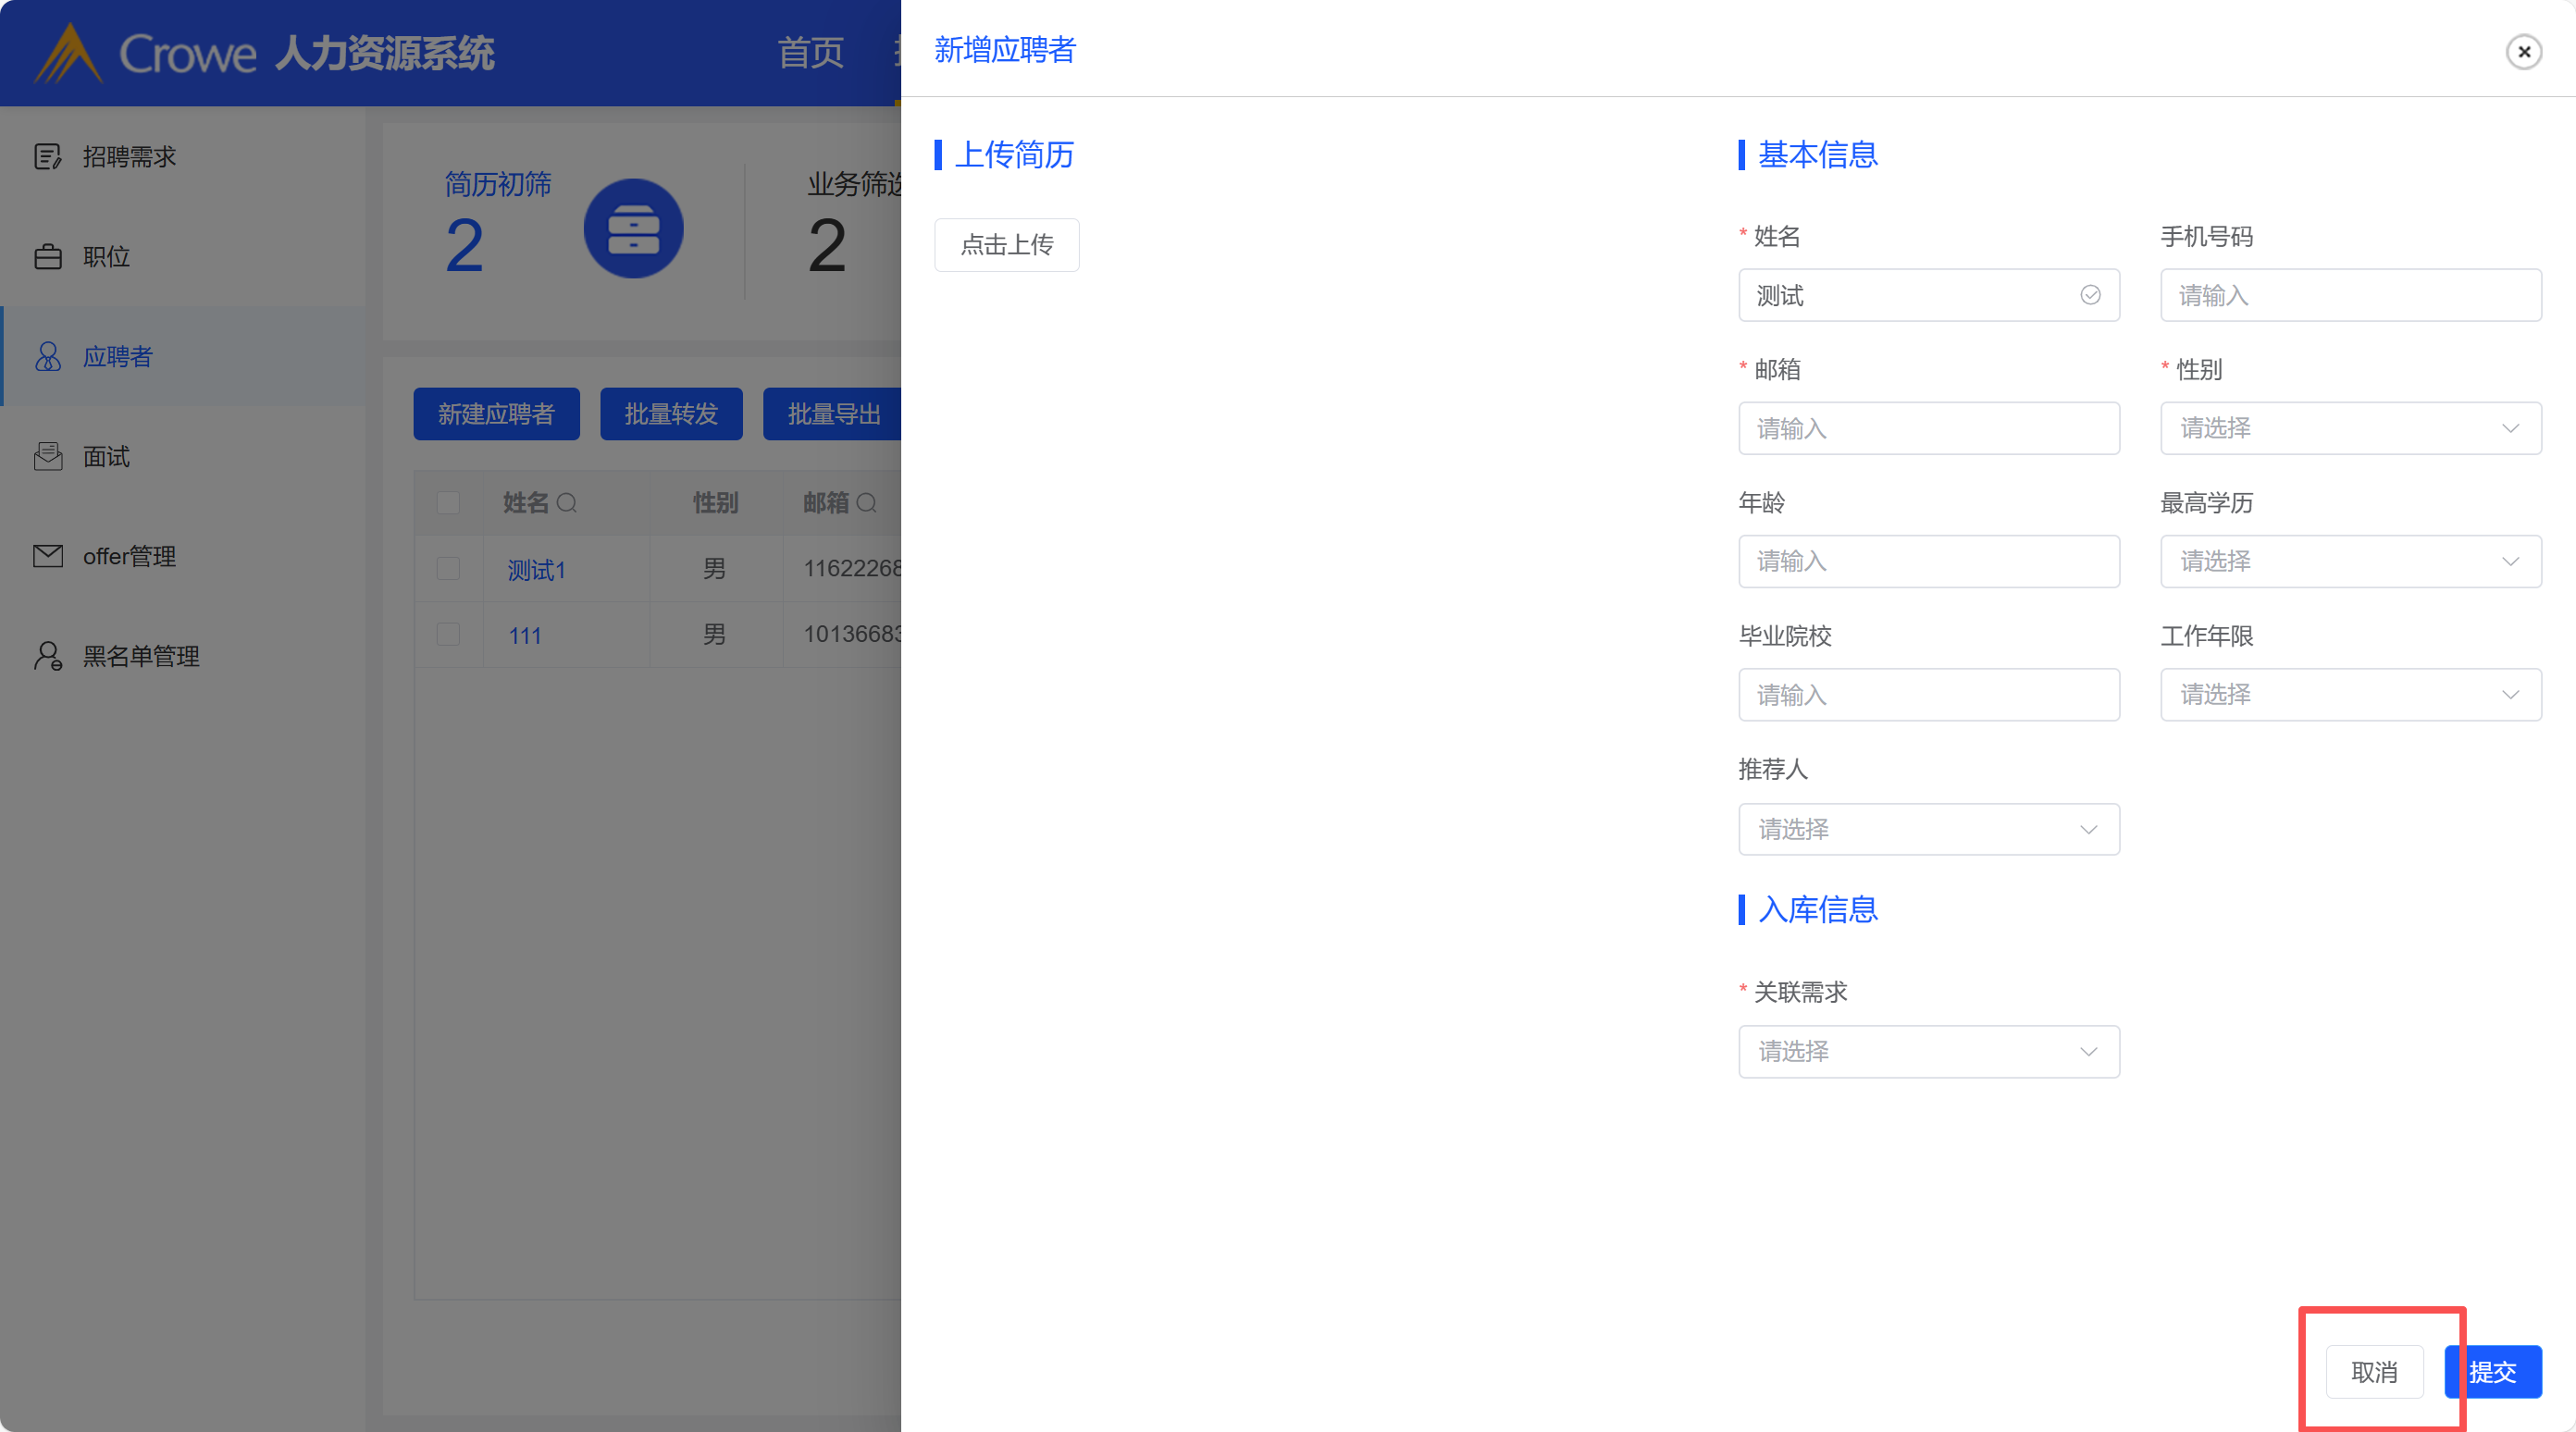Open the 关联需求 dropdown
Viewport: 2576px width, 1432px height.
point(1928,1052)
